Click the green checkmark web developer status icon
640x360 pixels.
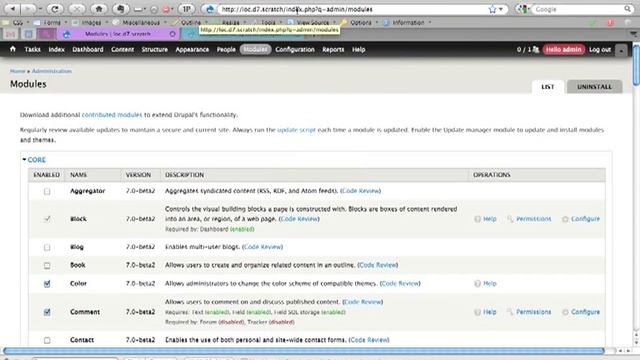[592, 22]
